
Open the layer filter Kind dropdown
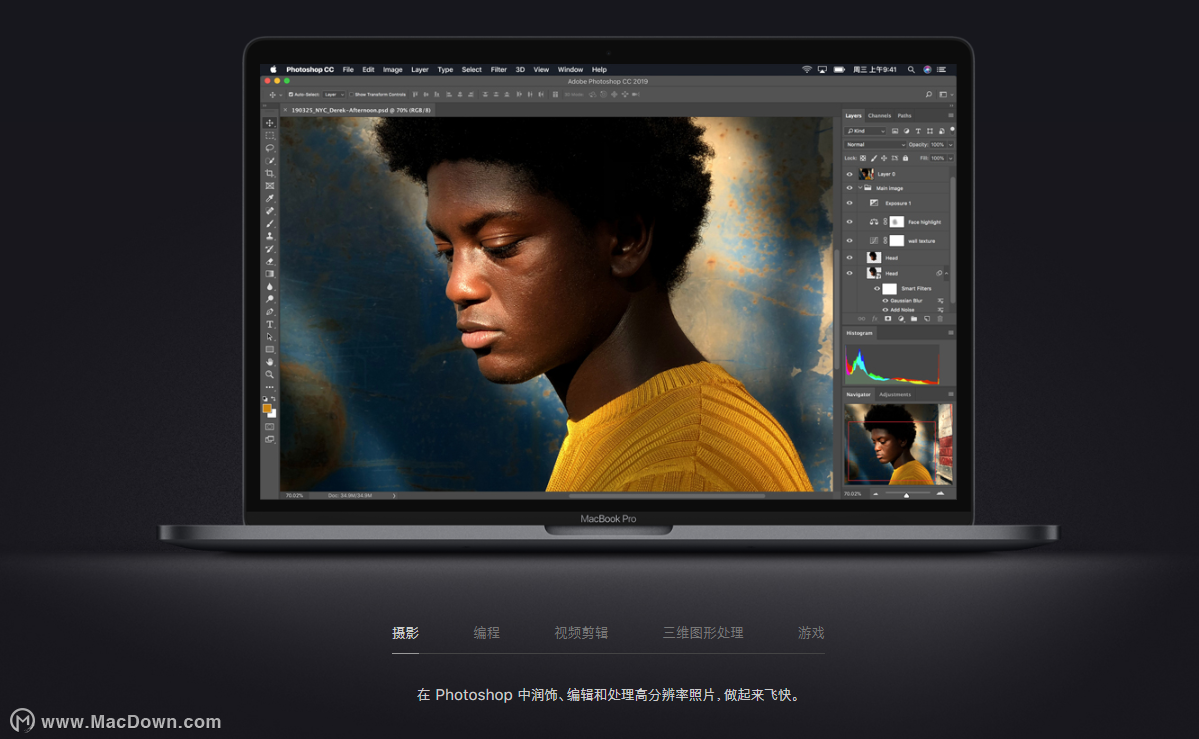(866, 131)
